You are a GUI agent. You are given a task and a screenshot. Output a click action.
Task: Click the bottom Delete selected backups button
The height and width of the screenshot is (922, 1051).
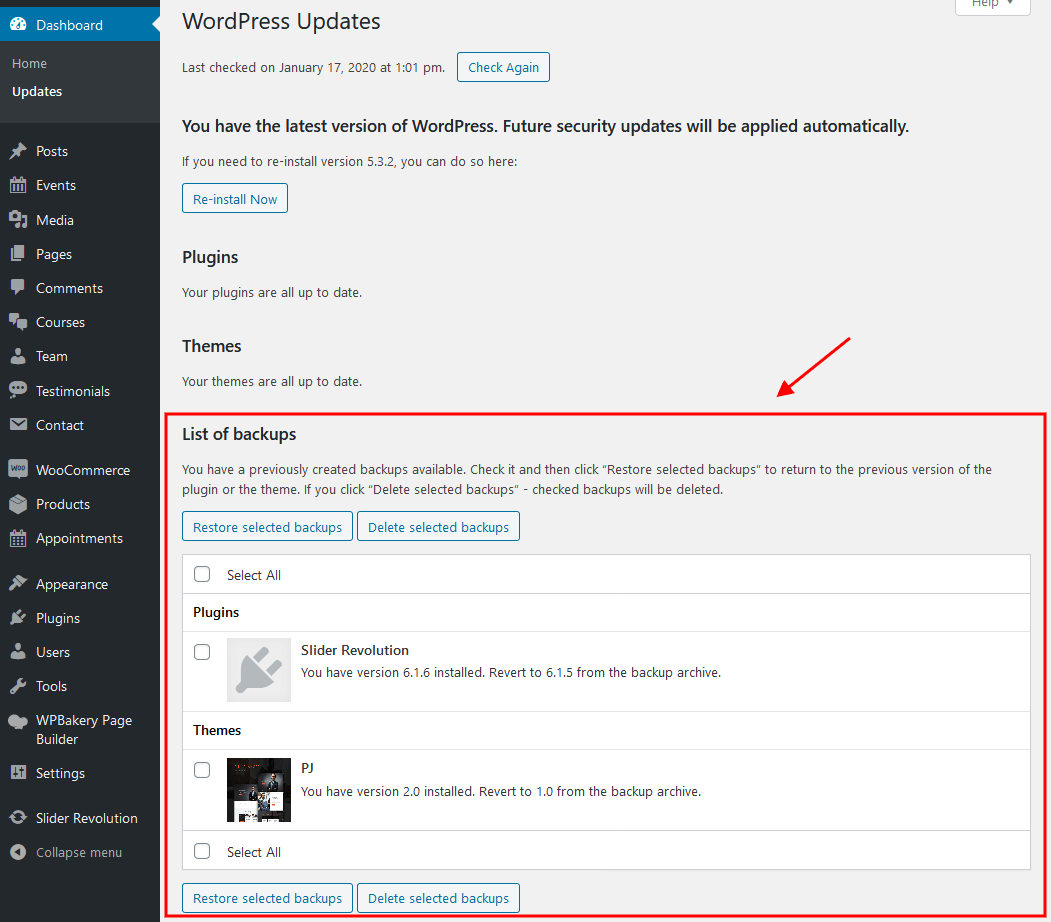pos(438,898)
